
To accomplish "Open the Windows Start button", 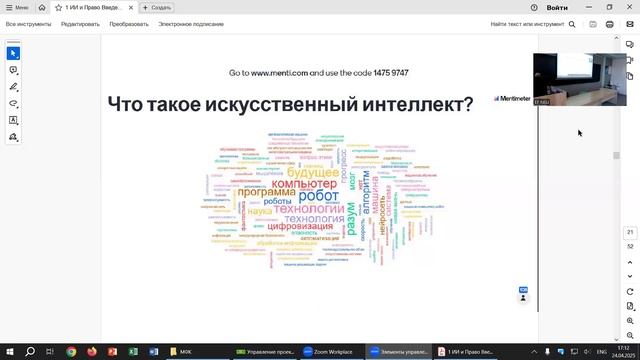I will pyautogui.click(x=10, y=351).
